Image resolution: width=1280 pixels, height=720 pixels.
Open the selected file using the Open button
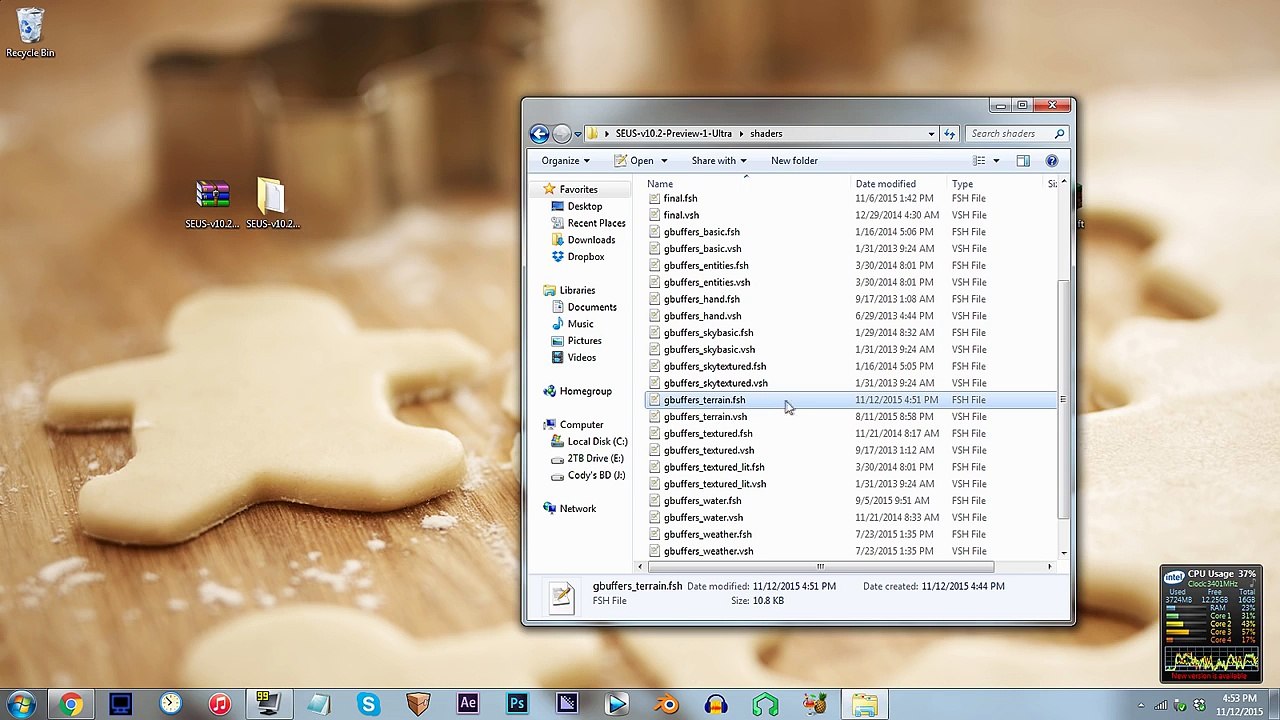(633, 161)
